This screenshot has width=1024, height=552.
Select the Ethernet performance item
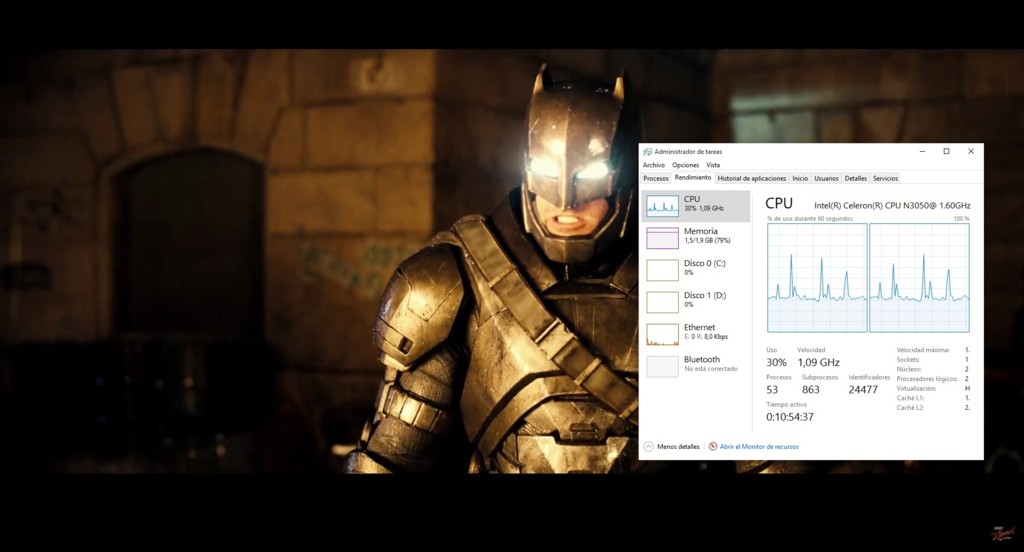coord(696,334)
